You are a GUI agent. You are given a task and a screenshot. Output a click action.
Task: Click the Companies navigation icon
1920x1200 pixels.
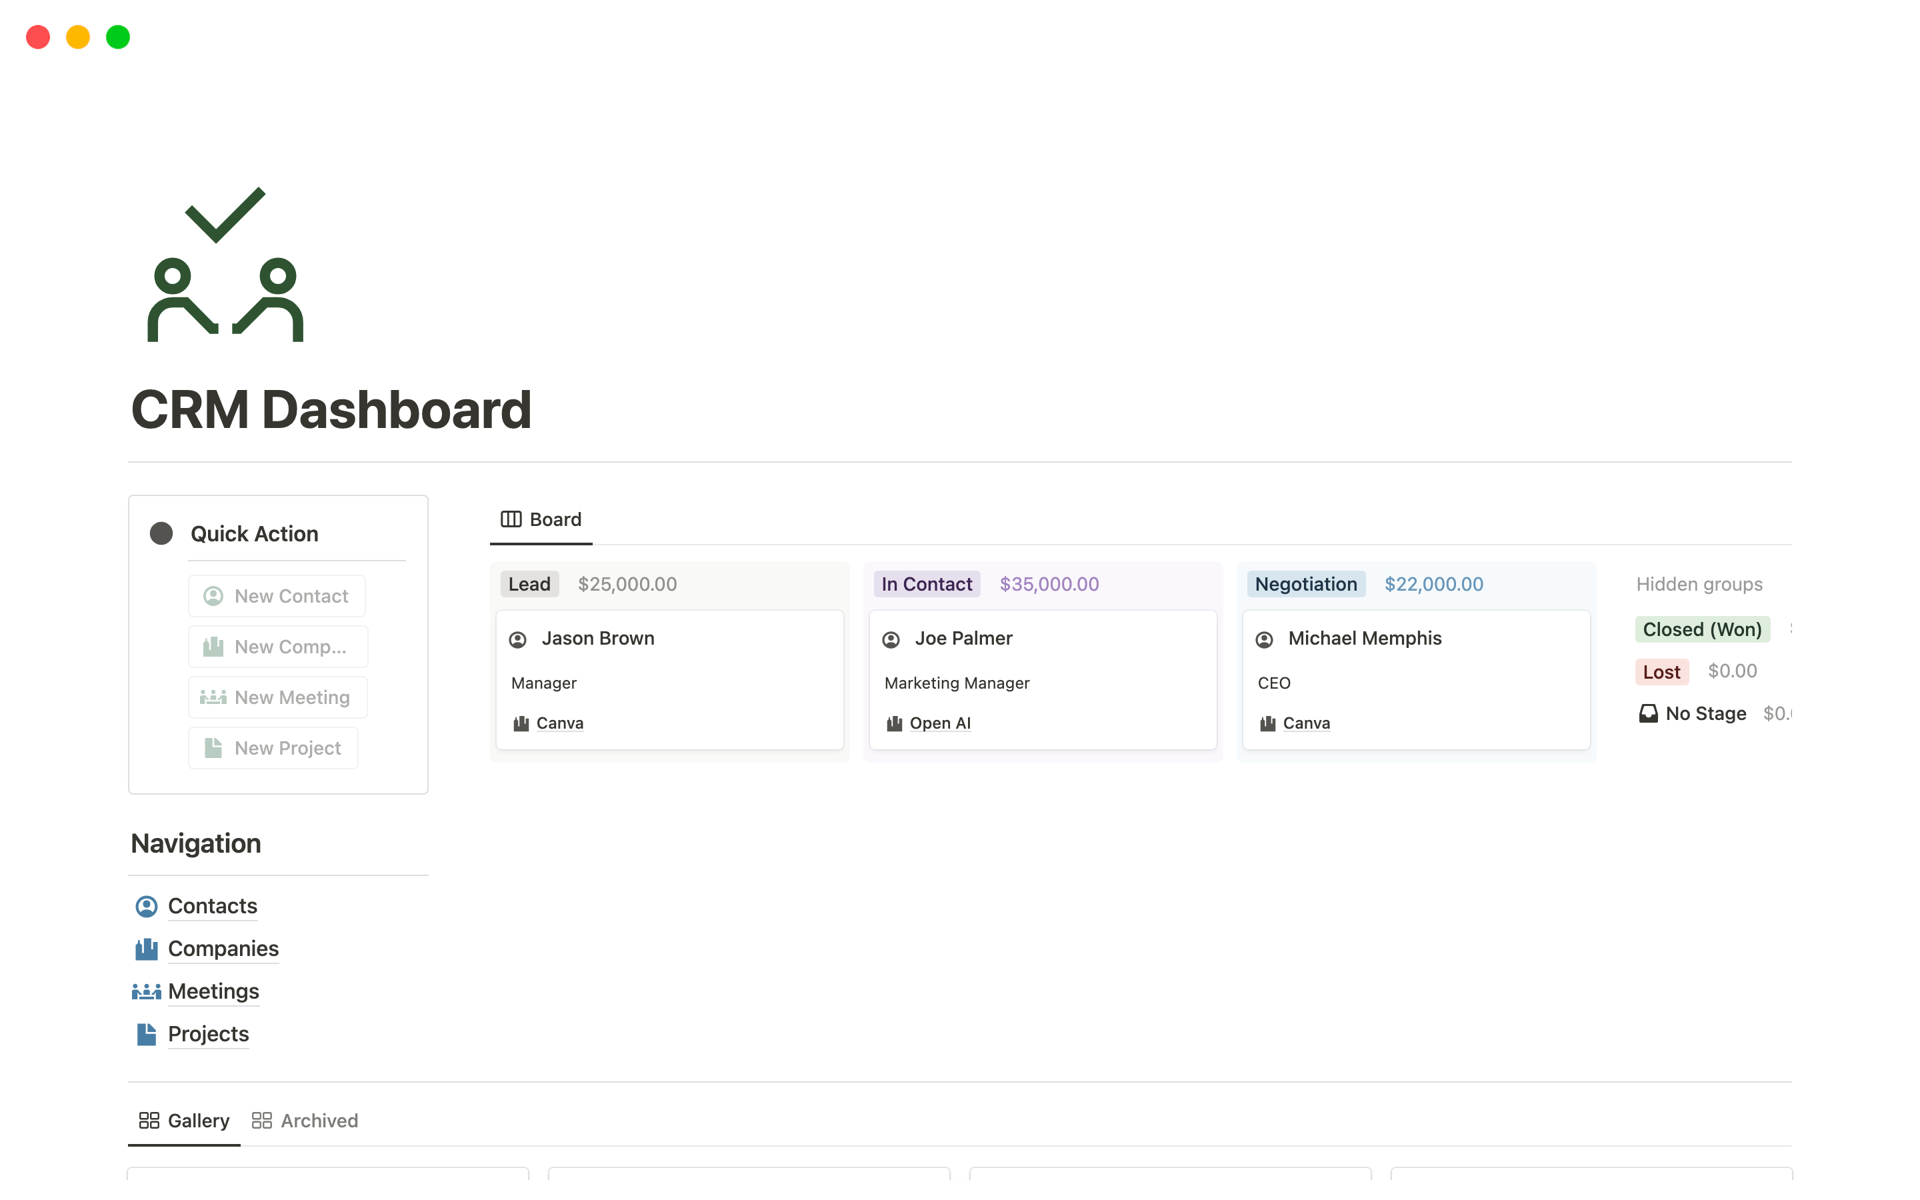coord(145,948)
